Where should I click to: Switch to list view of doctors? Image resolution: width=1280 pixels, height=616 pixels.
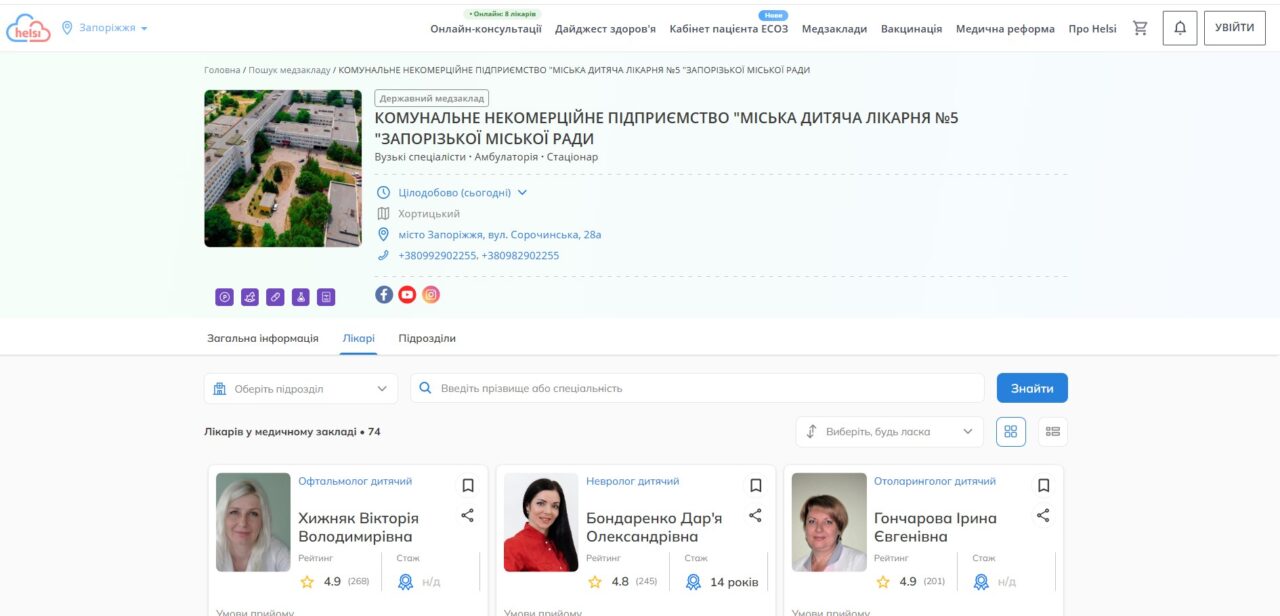pyautogui.click(x=1052, y=431)
